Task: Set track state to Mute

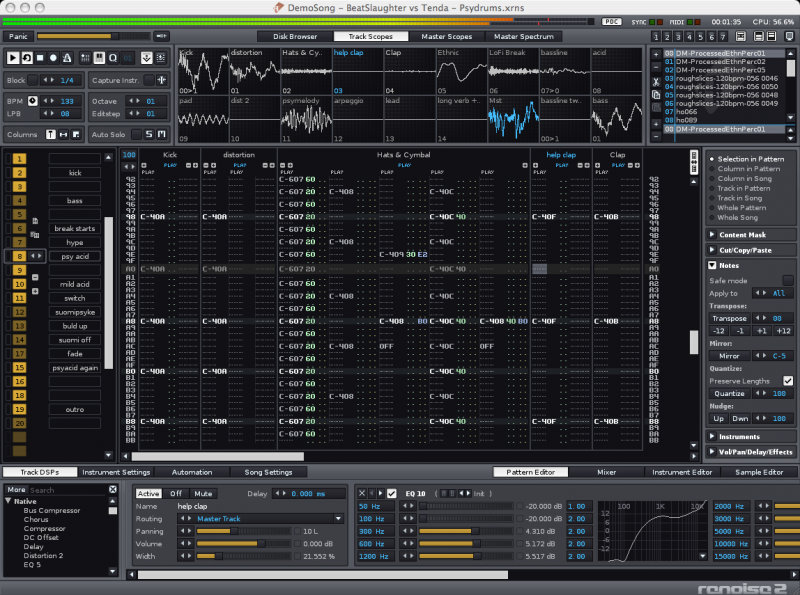Action: pyautogui.click(x=203, y=493)
